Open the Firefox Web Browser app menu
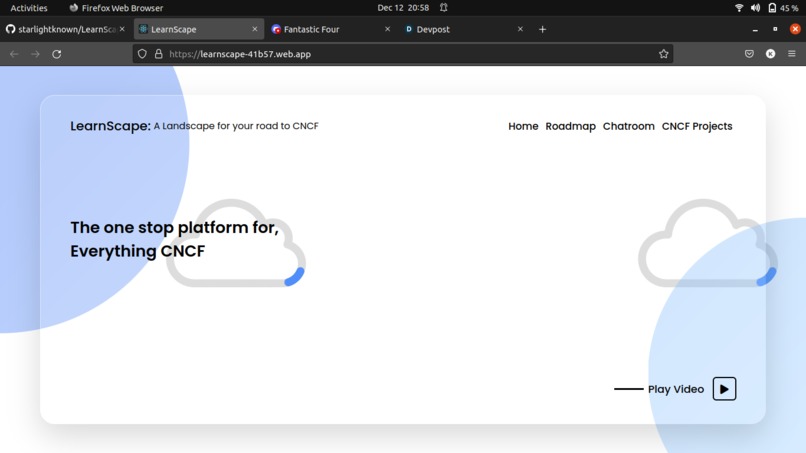The width and height of the screenshot is (806, 453). click(116, 8)
